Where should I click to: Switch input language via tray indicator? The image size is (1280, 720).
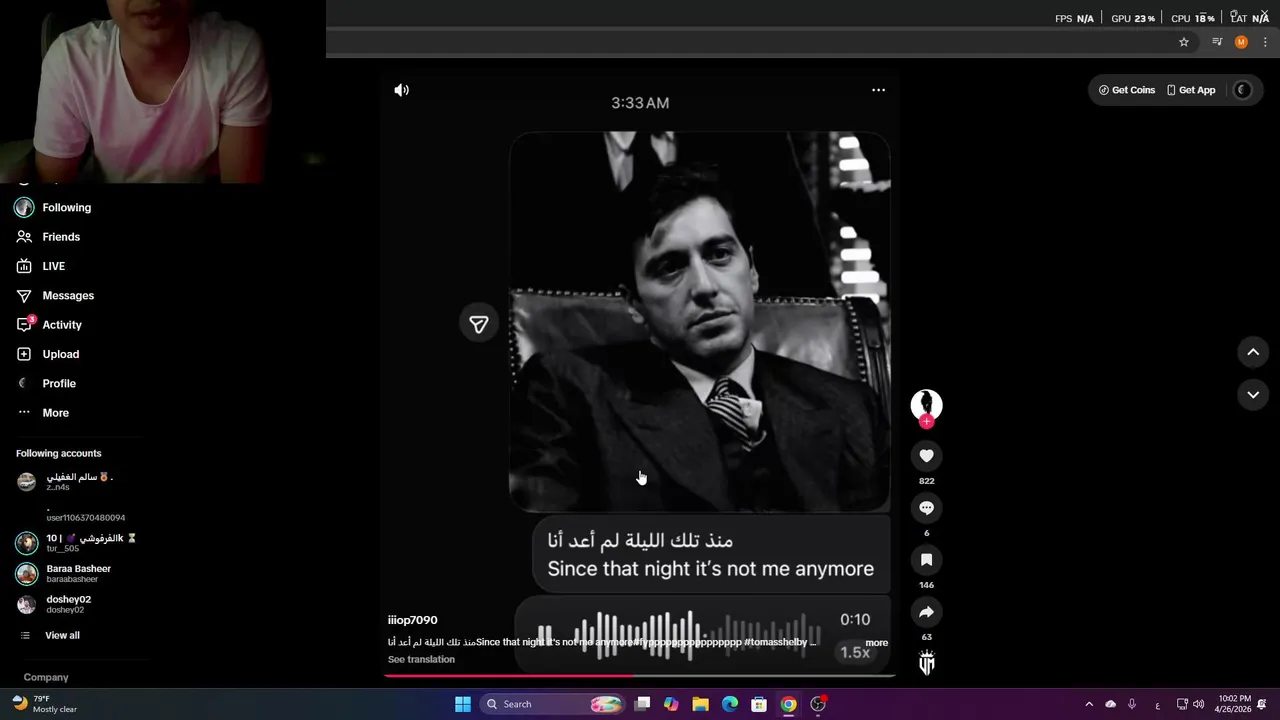coord(1157,705)
